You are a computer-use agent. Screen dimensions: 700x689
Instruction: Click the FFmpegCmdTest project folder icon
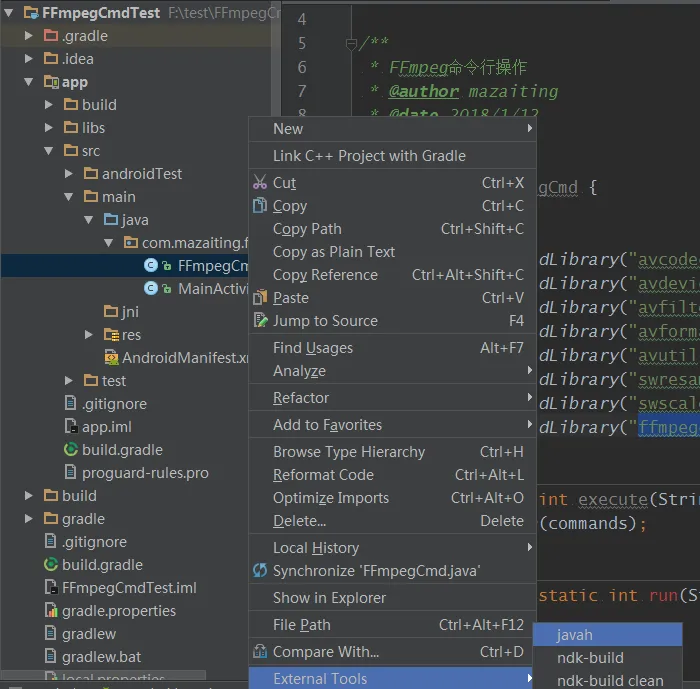point(31,13)
